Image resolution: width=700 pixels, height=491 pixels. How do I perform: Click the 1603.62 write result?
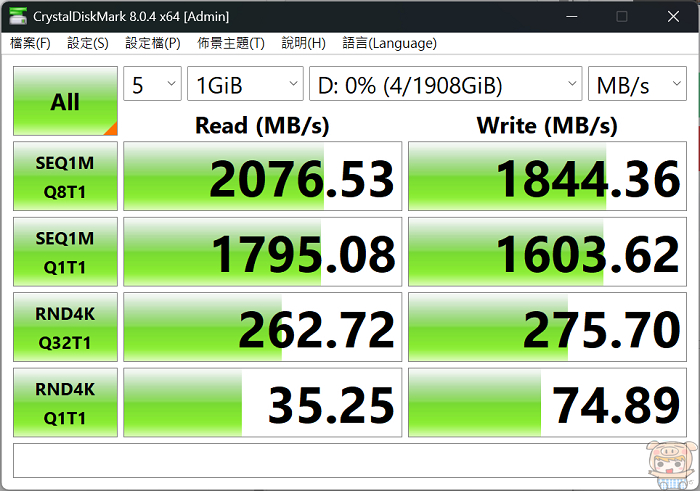click(547, 252)
